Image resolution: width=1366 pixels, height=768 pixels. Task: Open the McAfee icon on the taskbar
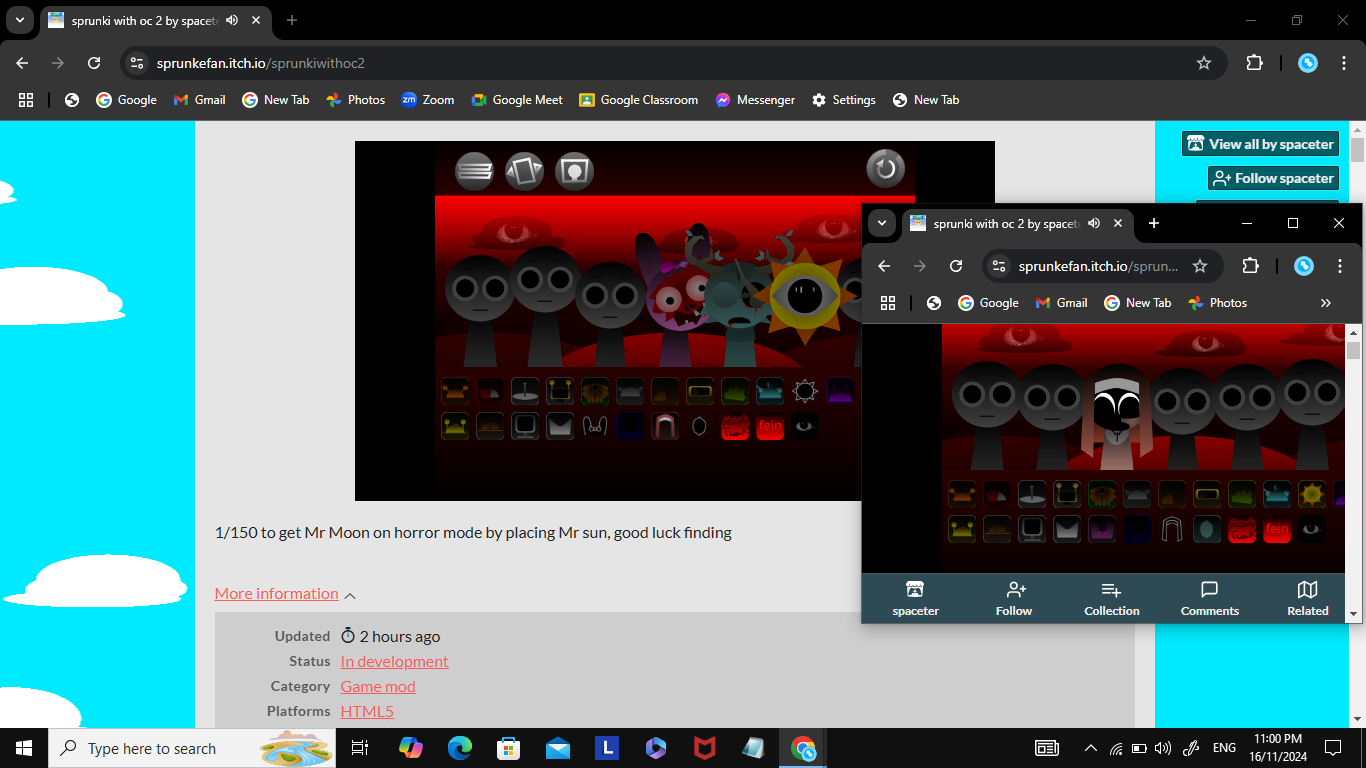(705, 748)
